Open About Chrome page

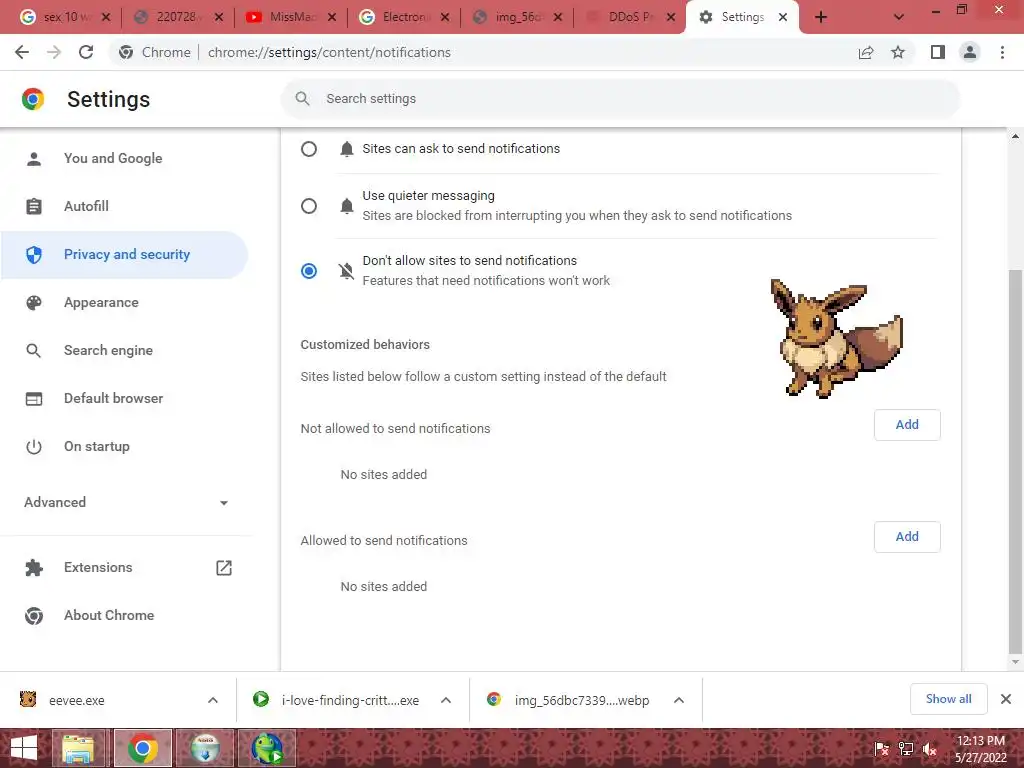[x=124, y=615]
